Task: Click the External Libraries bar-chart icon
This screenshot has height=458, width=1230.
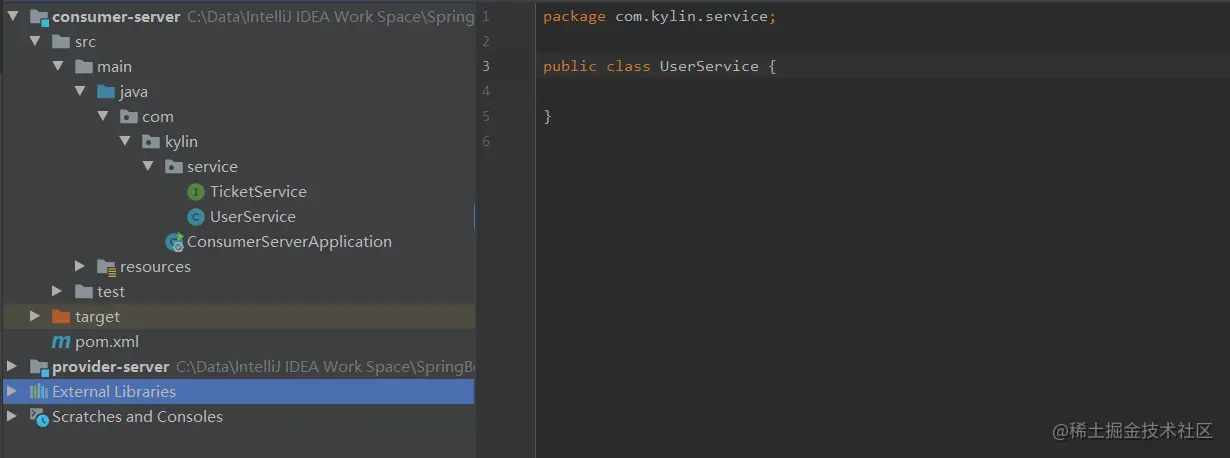Action: [39, 392]
